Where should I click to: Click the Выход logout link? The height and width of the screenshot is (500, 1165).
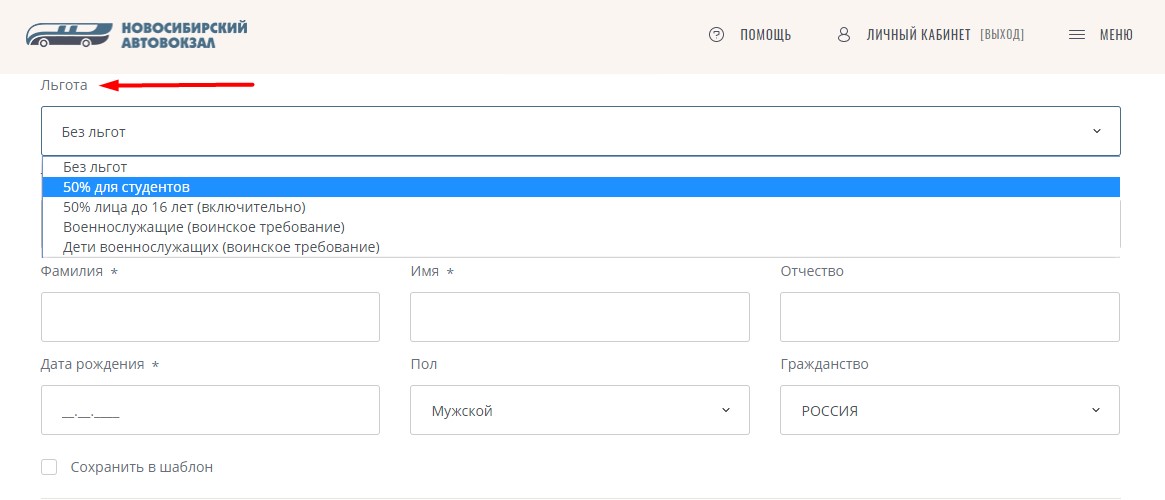[1002, 35]
